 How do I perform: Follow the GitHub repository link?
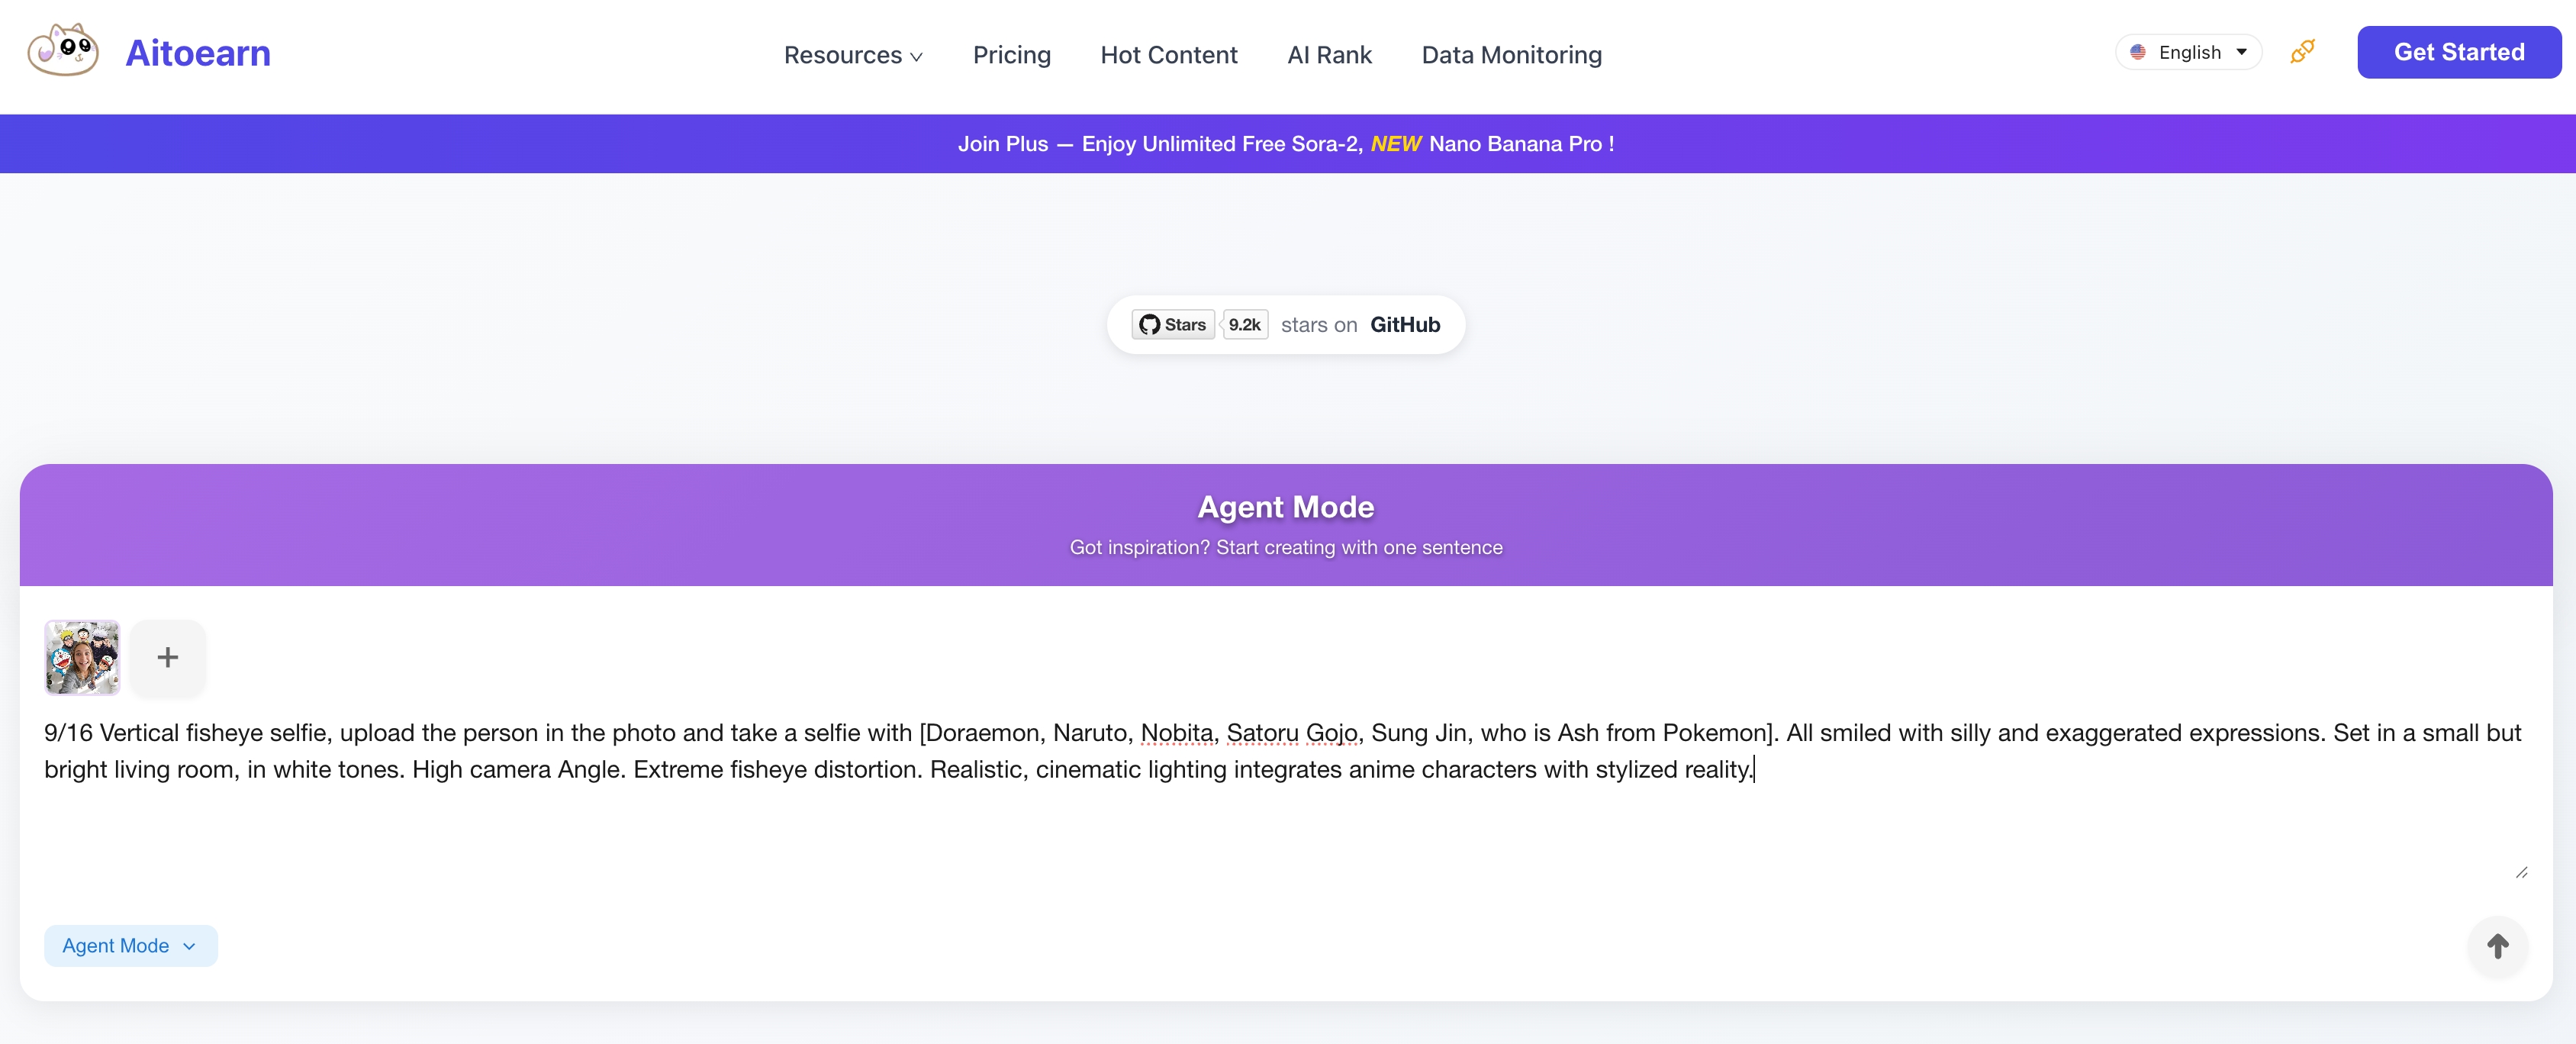pyautogui.click(x=1404, y=324)
